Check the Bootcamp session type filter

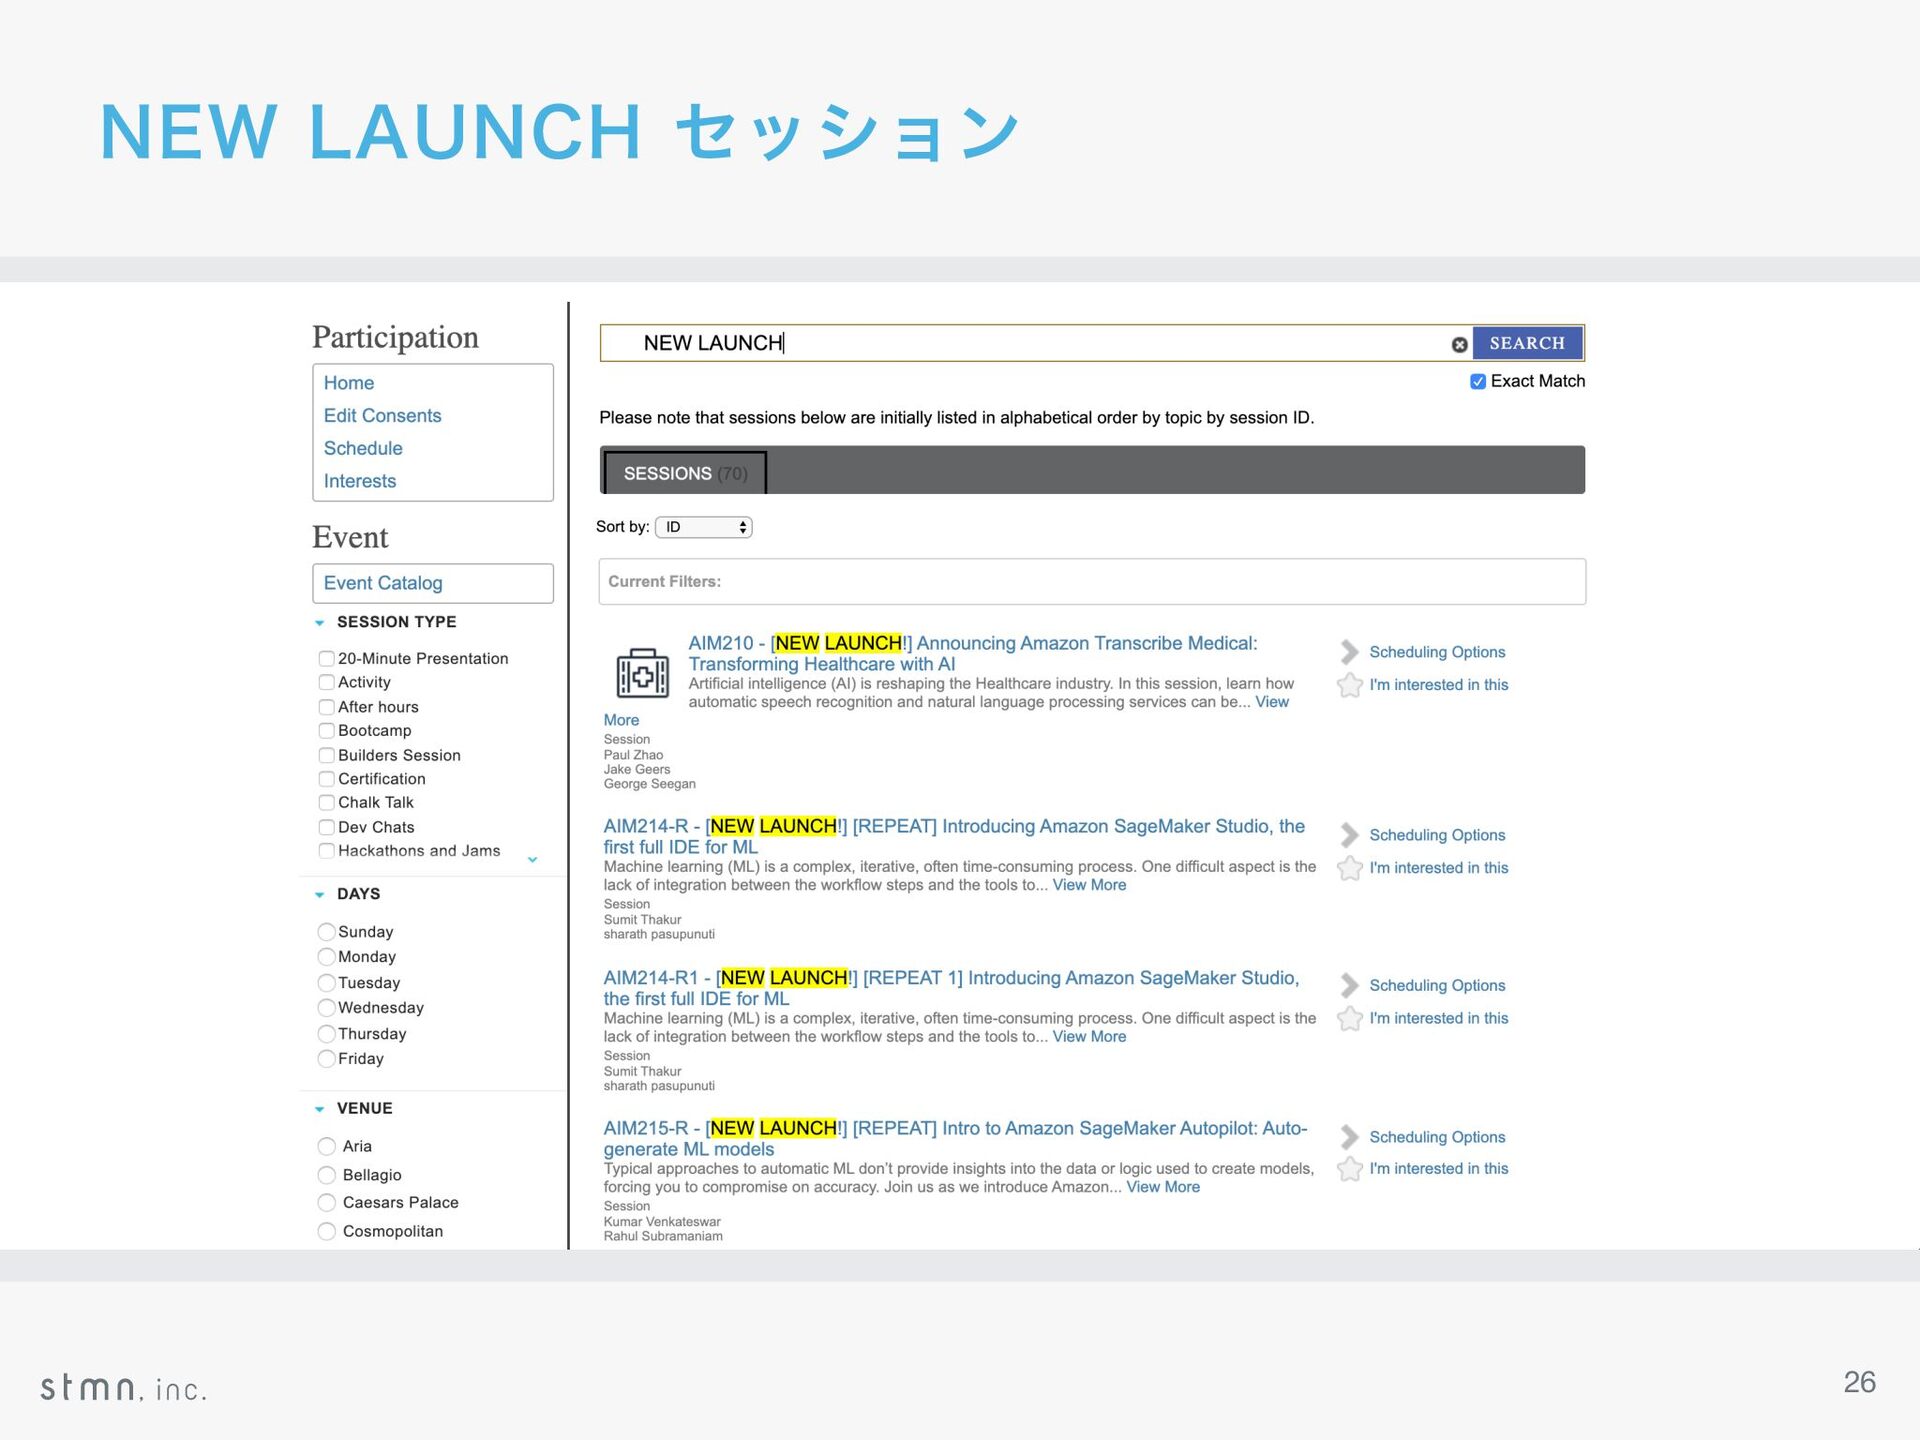[x=326, y=731]
